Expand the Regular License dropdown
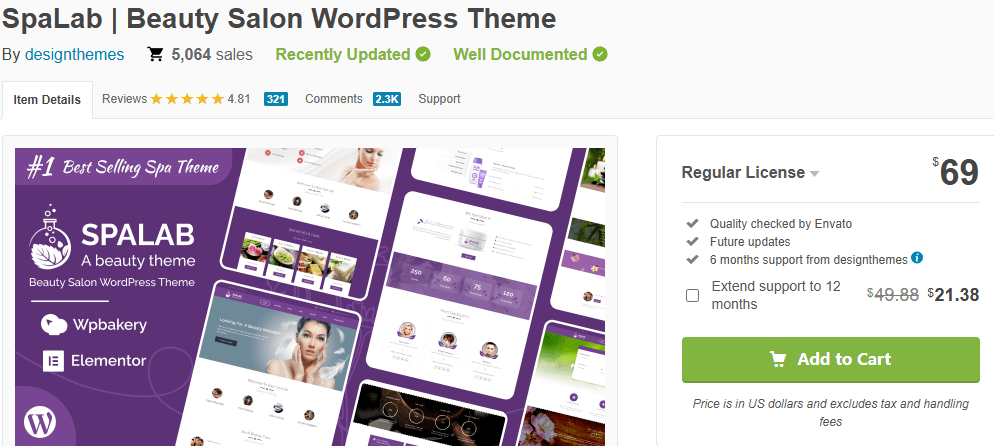This screenshot has height=446, width=994. (x=750, y=172)
